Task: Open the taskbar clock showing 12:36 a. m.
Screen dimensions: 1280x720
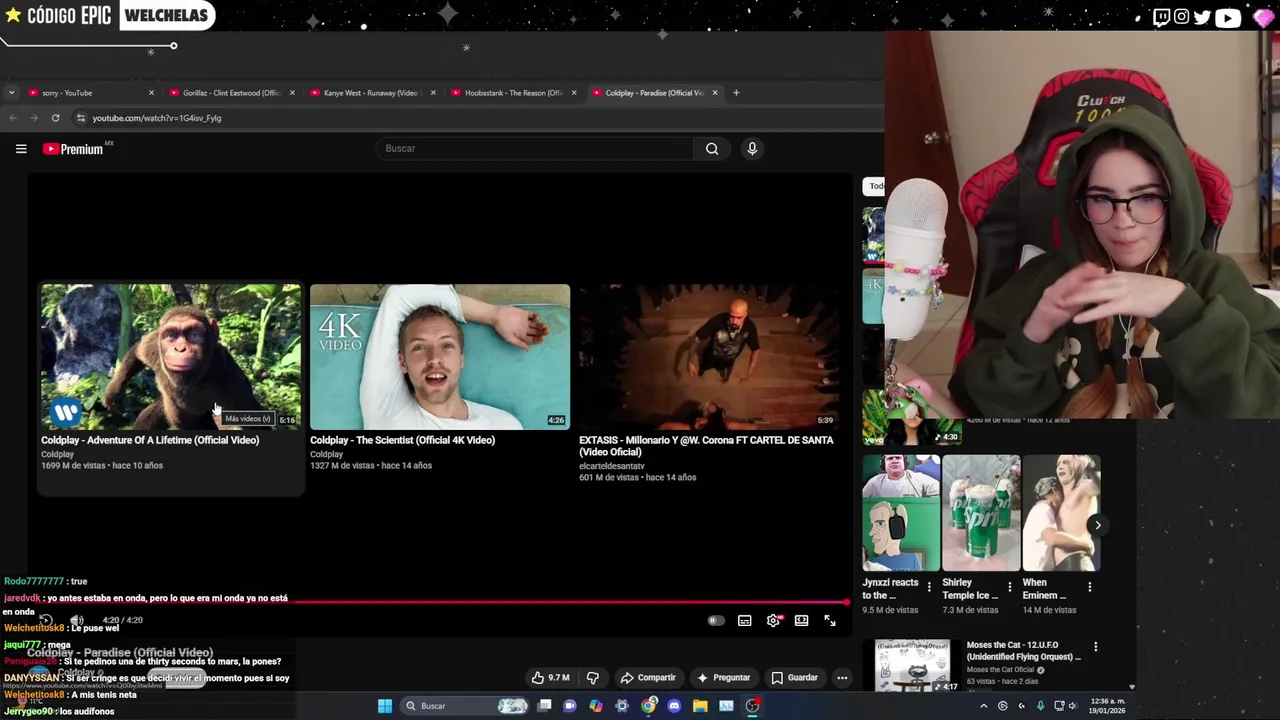Action: tap(1107, 706)
